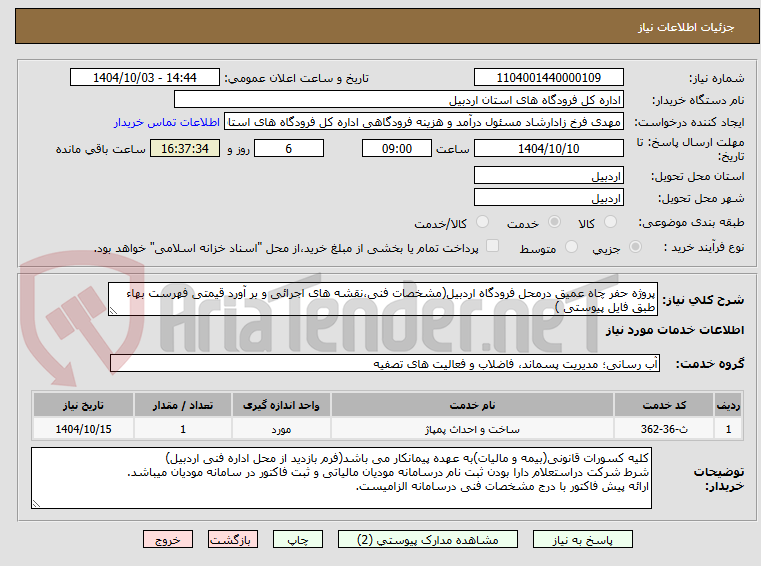Click the شماره نیاز number field
This screenshot has width=761, height=566.
(x=548, y=78)
